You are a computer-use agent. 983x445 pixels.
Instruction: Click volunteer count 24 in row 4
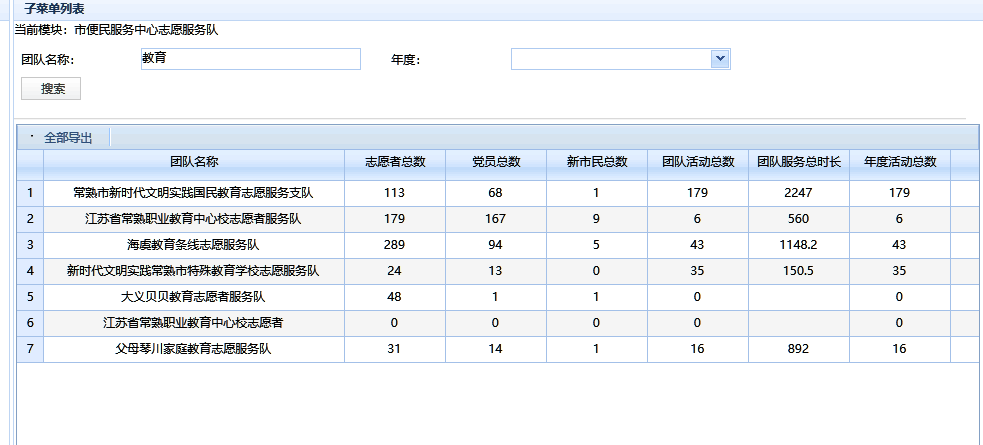[394, 271]
